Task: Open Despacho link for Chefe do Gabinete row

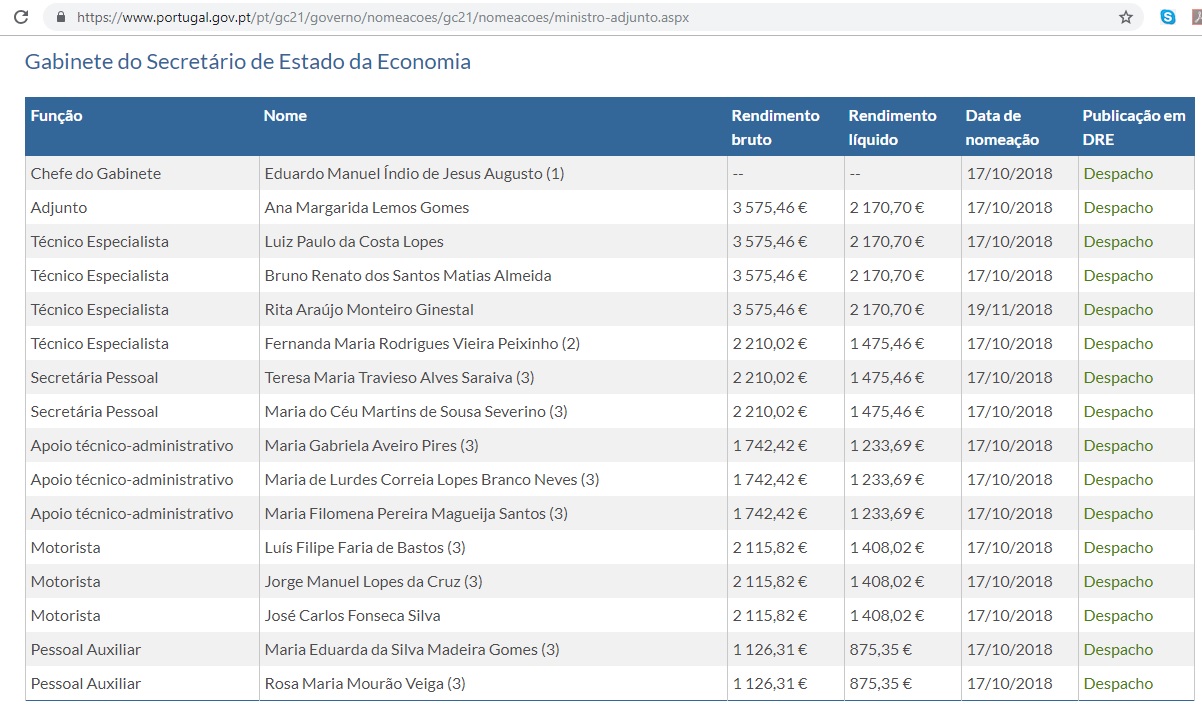Action: [1118, 173]
